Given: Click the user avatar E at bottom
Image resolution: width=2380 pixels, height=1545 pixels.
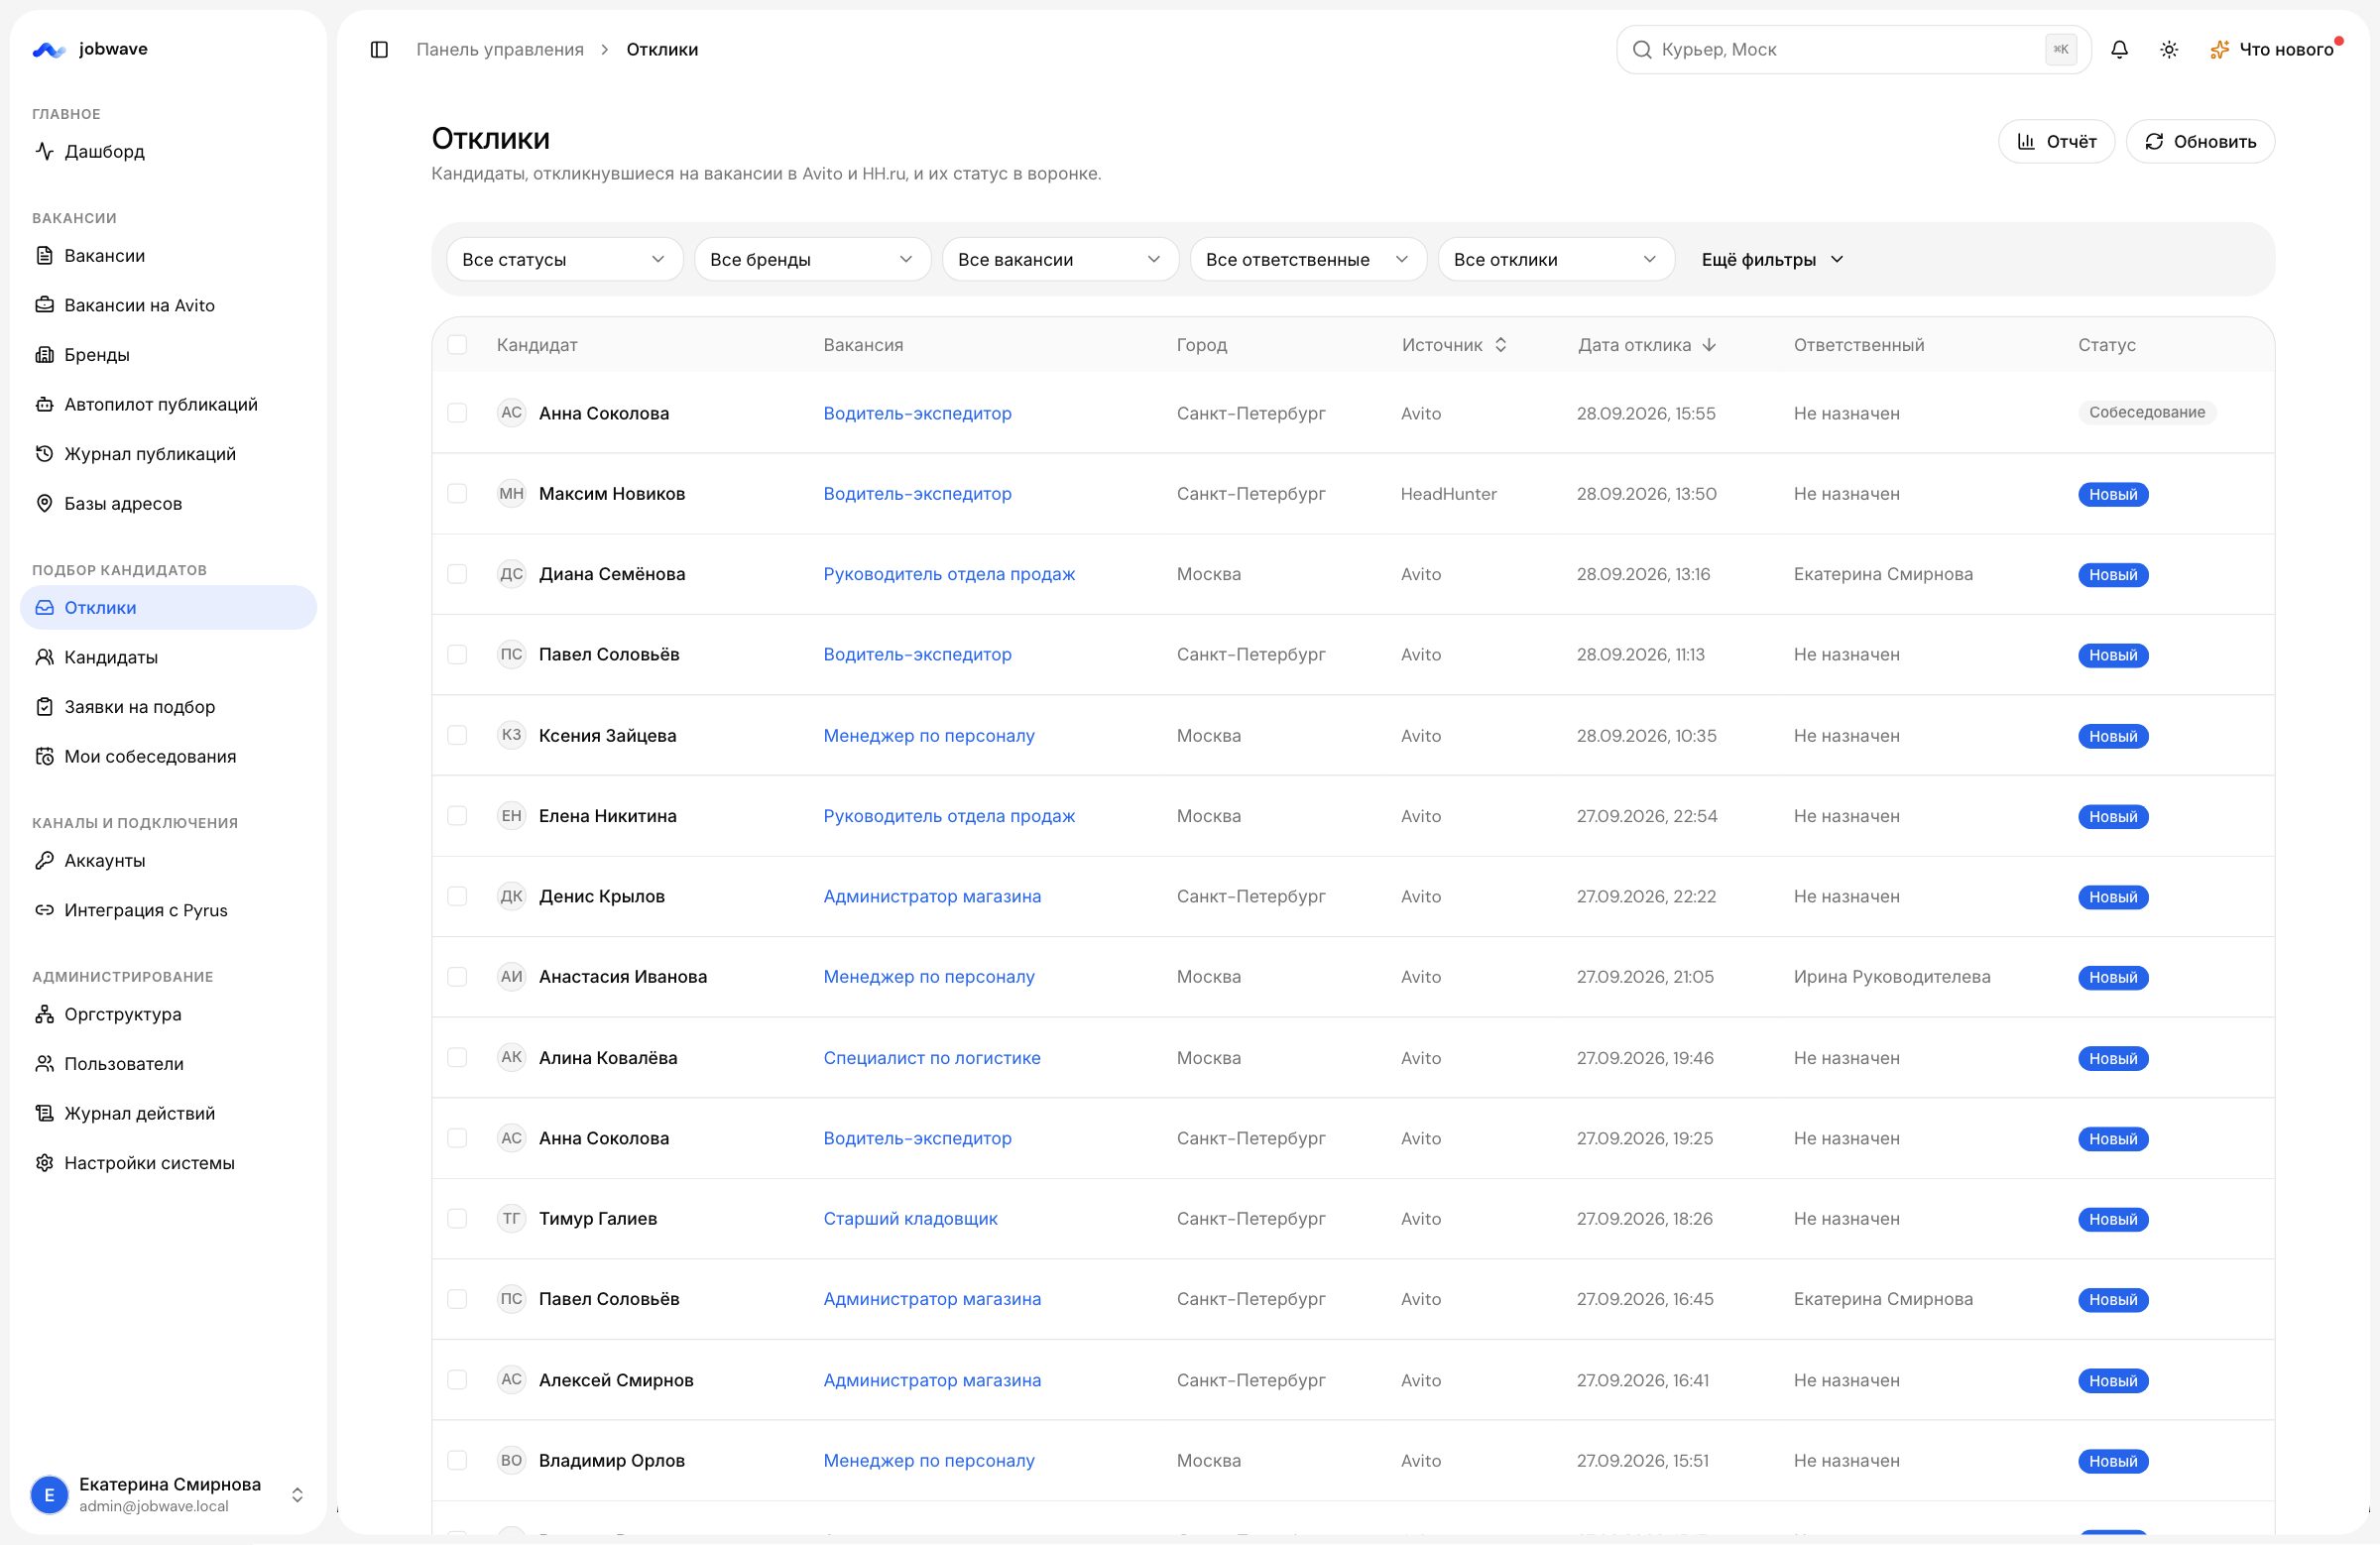Looking at the screenshot, I should 49,1495.
